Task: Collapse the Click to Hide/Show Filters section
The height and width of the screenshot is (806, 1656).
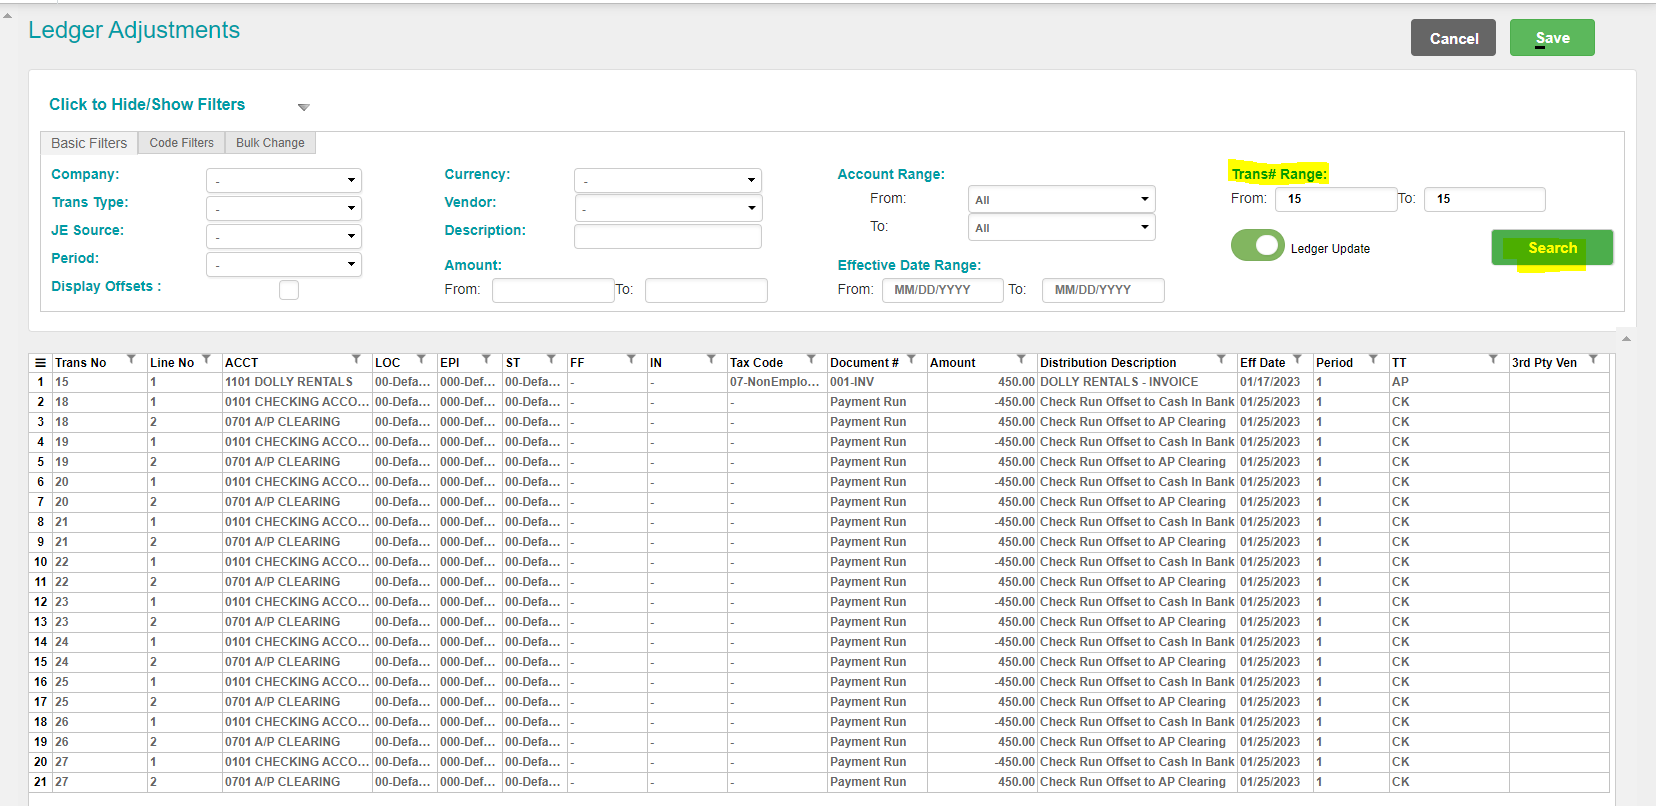Action: tap(303, 107)
